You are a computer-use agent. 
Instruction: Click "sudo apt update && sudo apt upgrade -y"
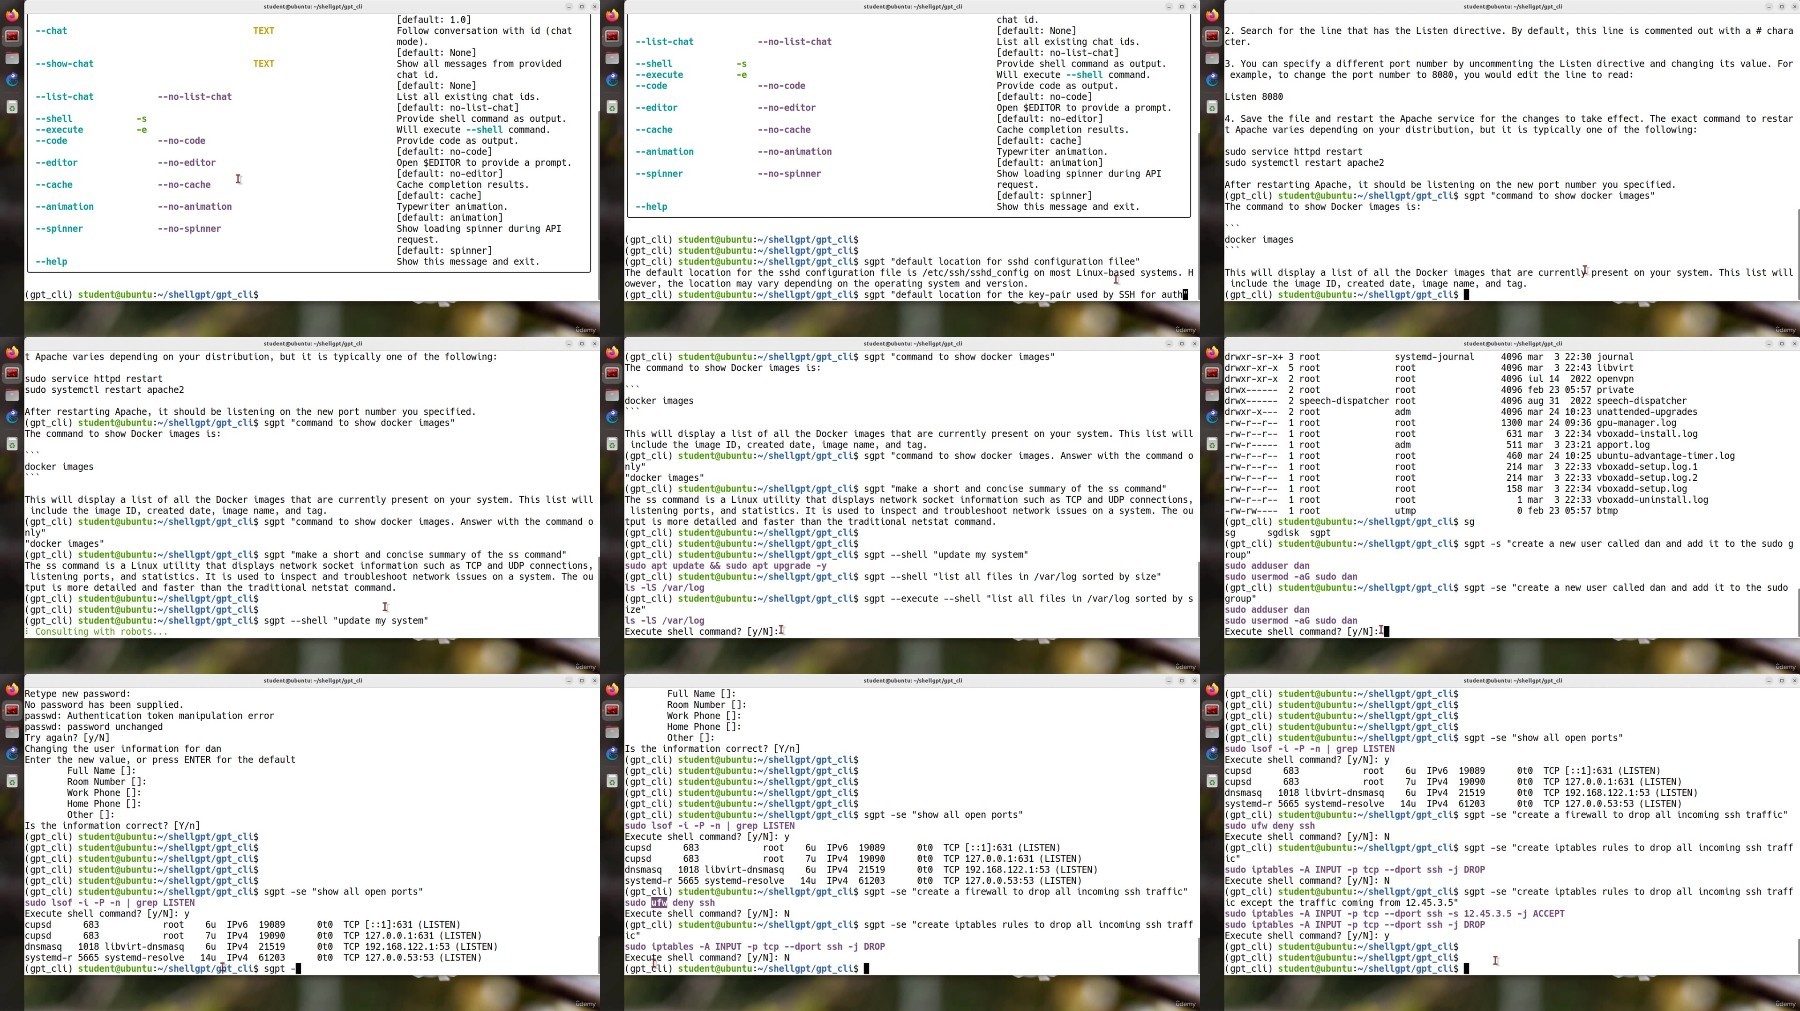pyautogui.click(x=726, y=566)
